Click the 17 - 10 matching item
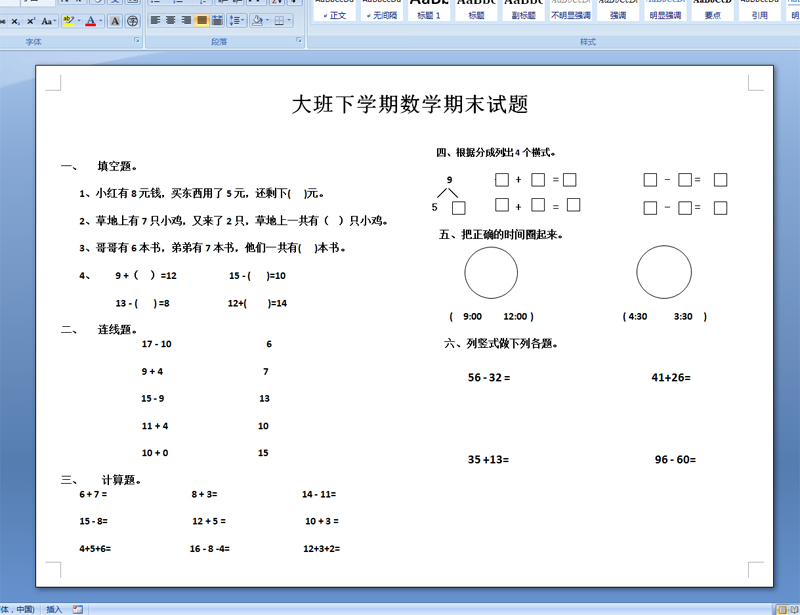 point(157,344)
